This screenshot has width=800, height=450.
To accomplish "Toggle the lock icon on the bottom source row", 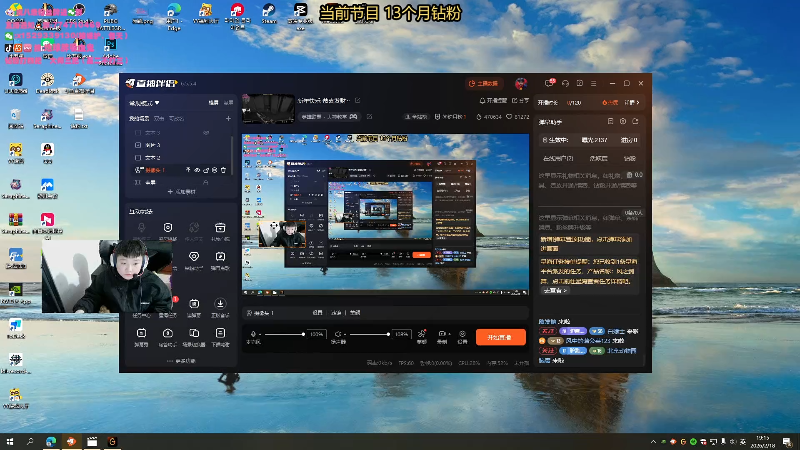I will (x=206, y=182).
